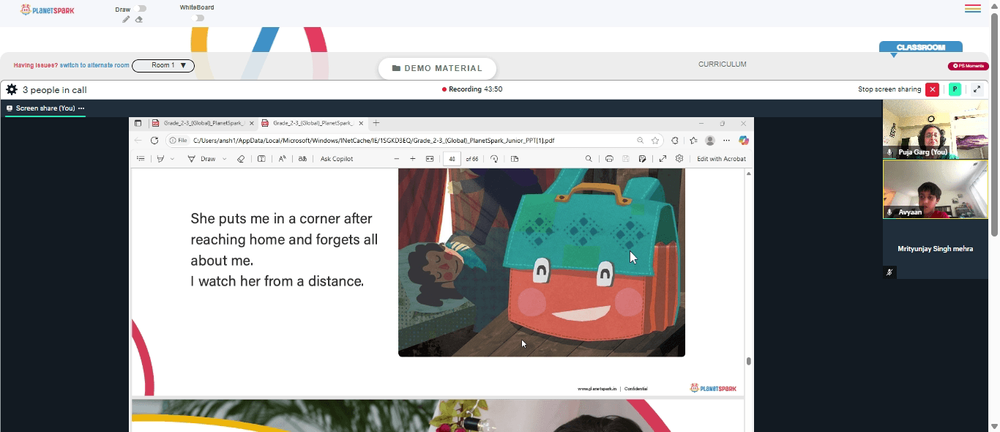The image size is (1000, 432).
Task: Click the PDF save as icon
Action: coord(642,159)
